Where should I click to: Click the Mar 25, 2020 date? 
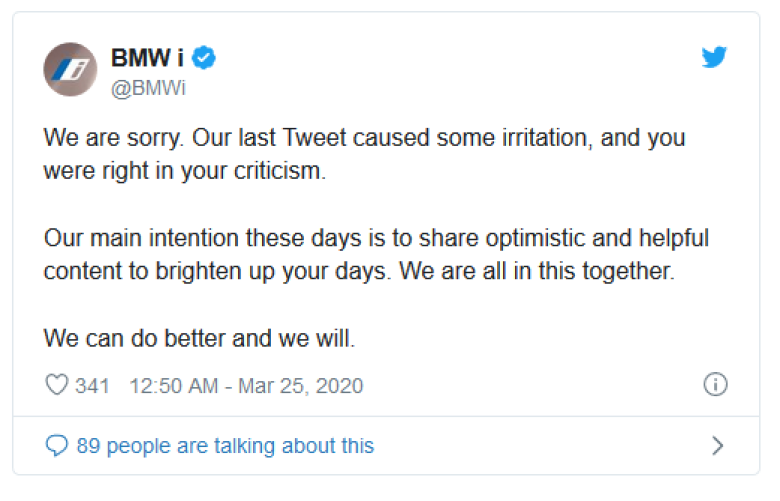[300, 386]
